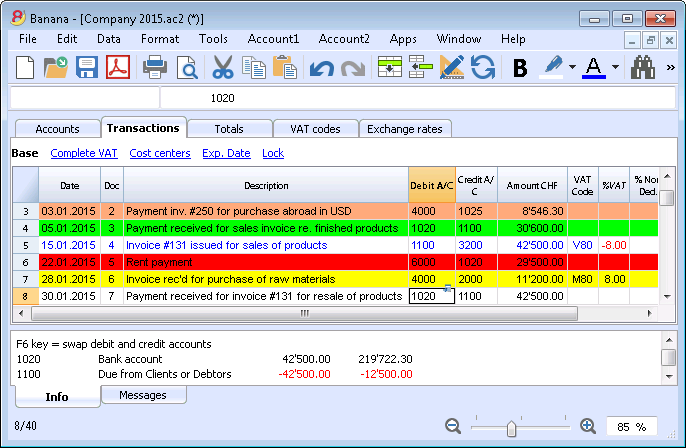Click the V80 VAT code cell
The height and width of the screenshot is (448, 686).
point(583,245)
